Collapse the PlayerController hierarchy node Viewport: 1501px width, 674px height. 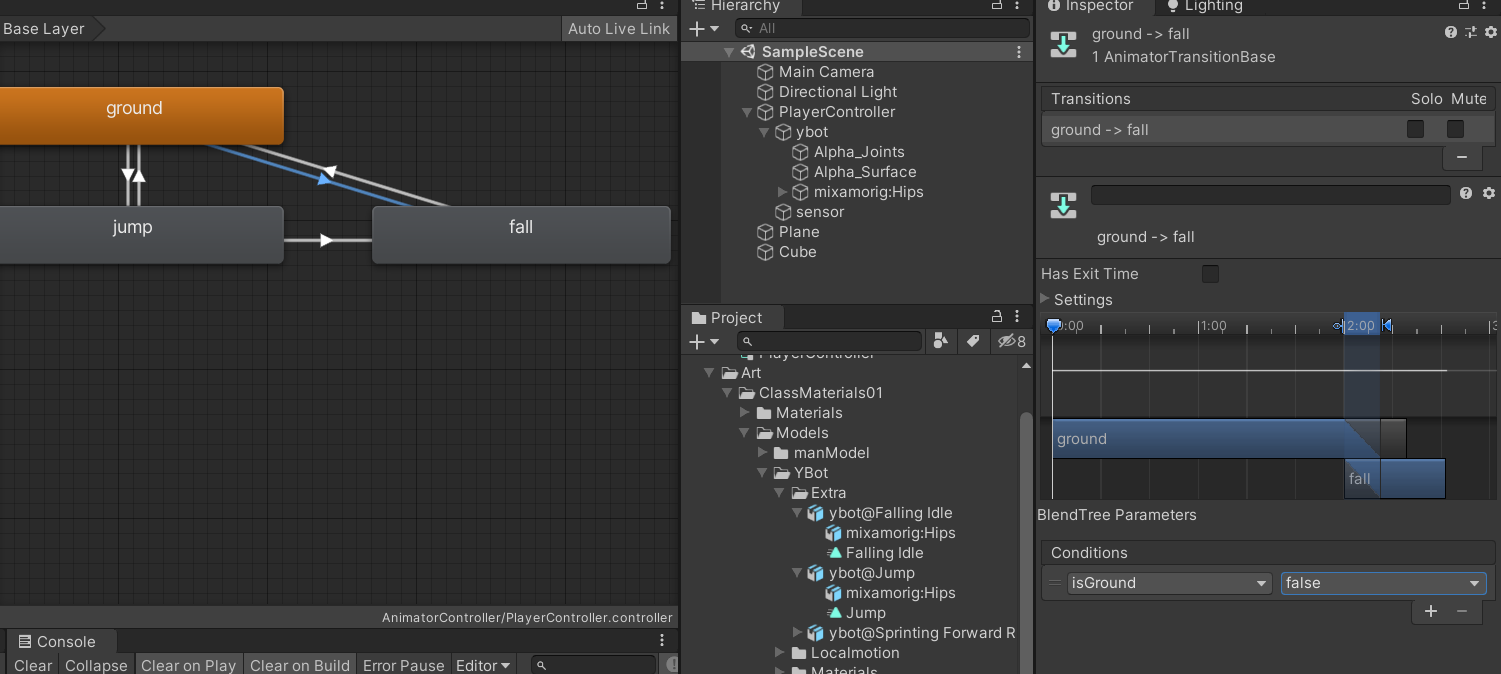746,112
